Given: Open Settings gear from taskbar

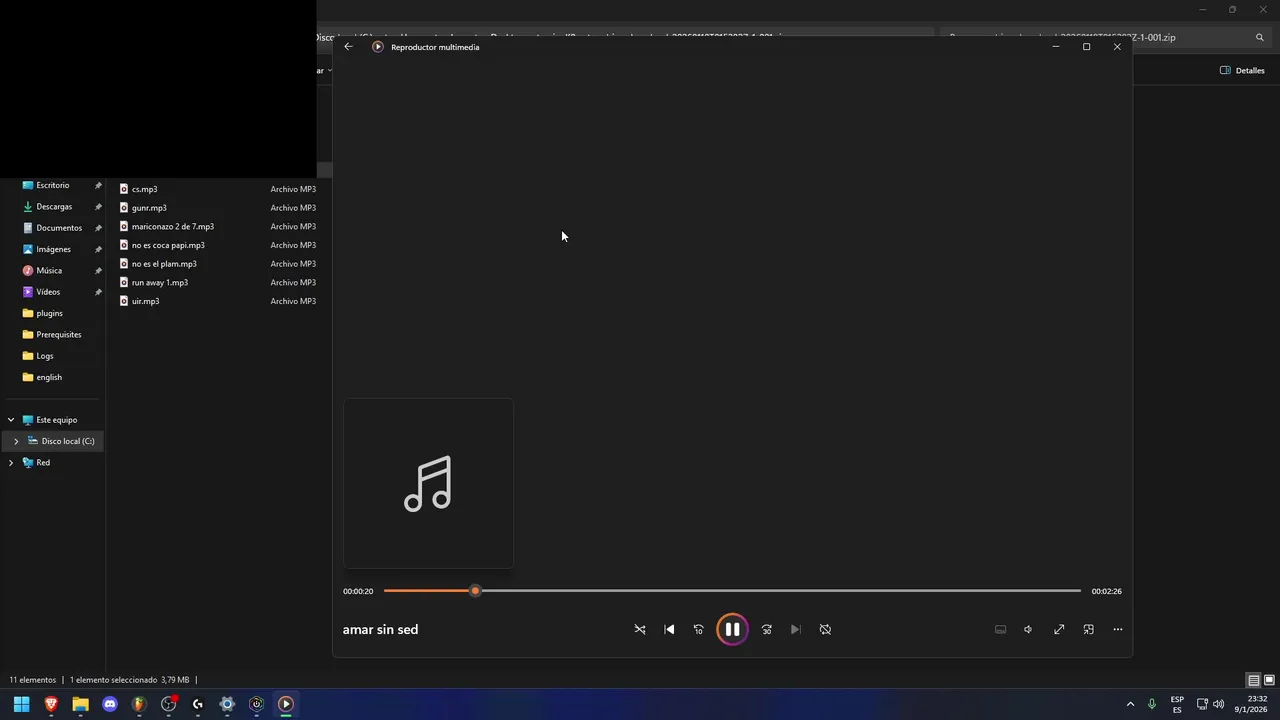Looking at the screenshot, I should click(x=227, y=704).
